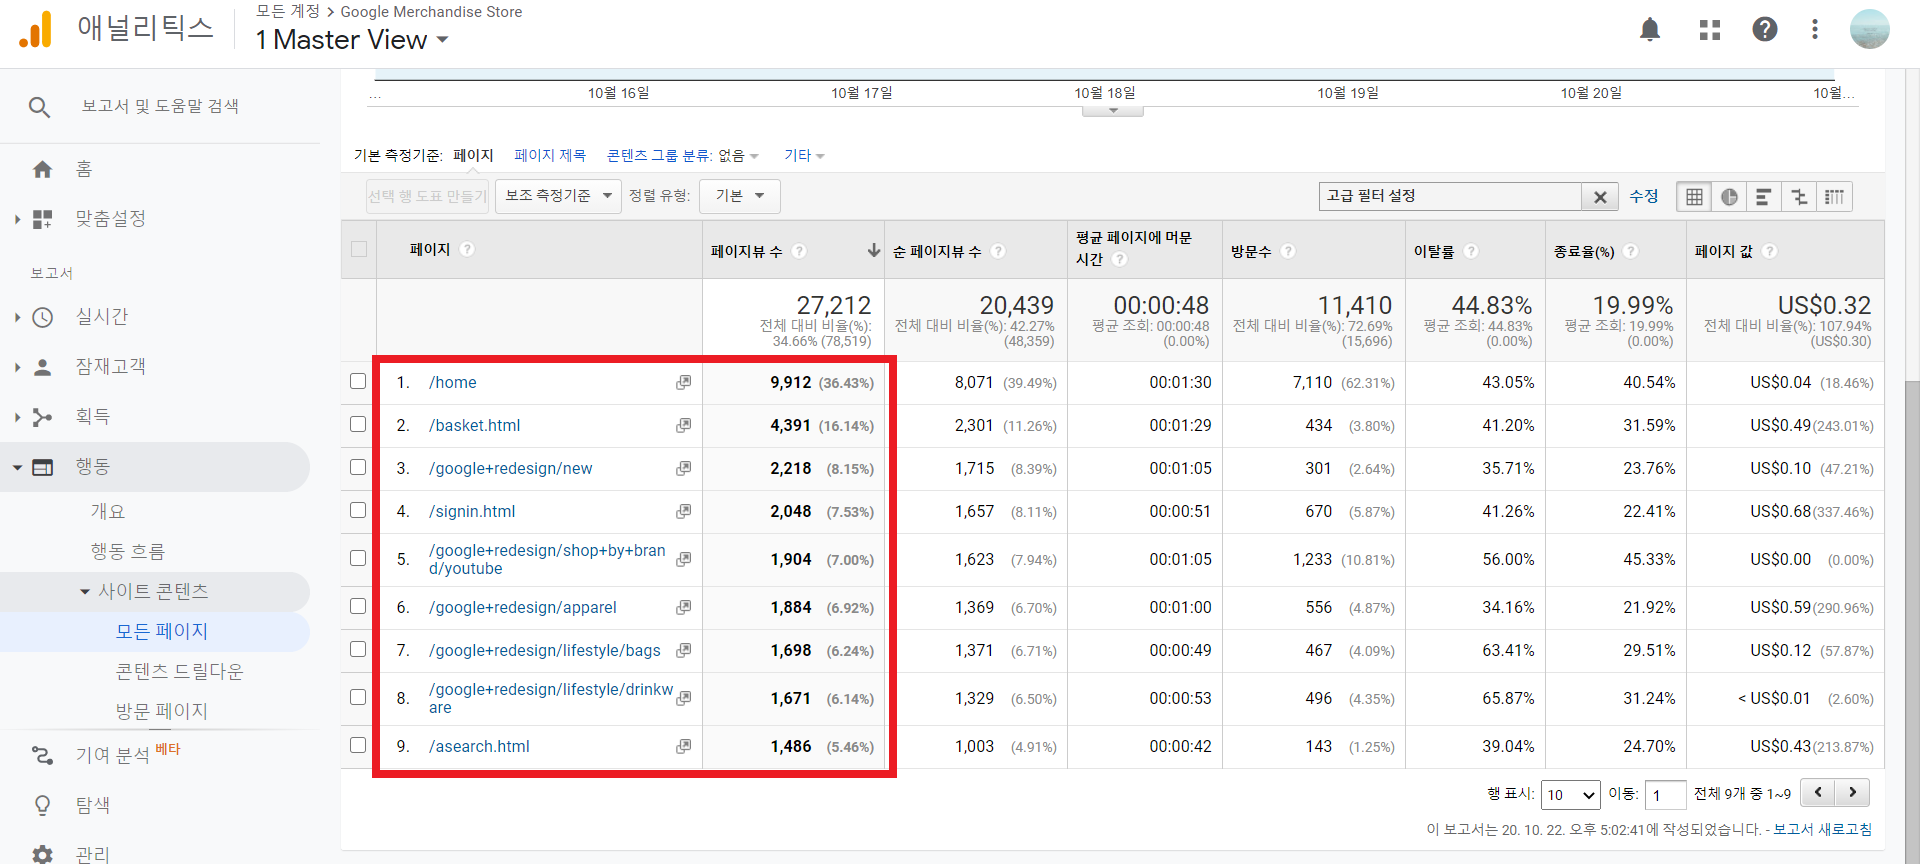This screenshot has height=864, width=1920.
Task: Open the 1 Master View selector dropdown
Action: pyautogui.click(x=352, y=40)
